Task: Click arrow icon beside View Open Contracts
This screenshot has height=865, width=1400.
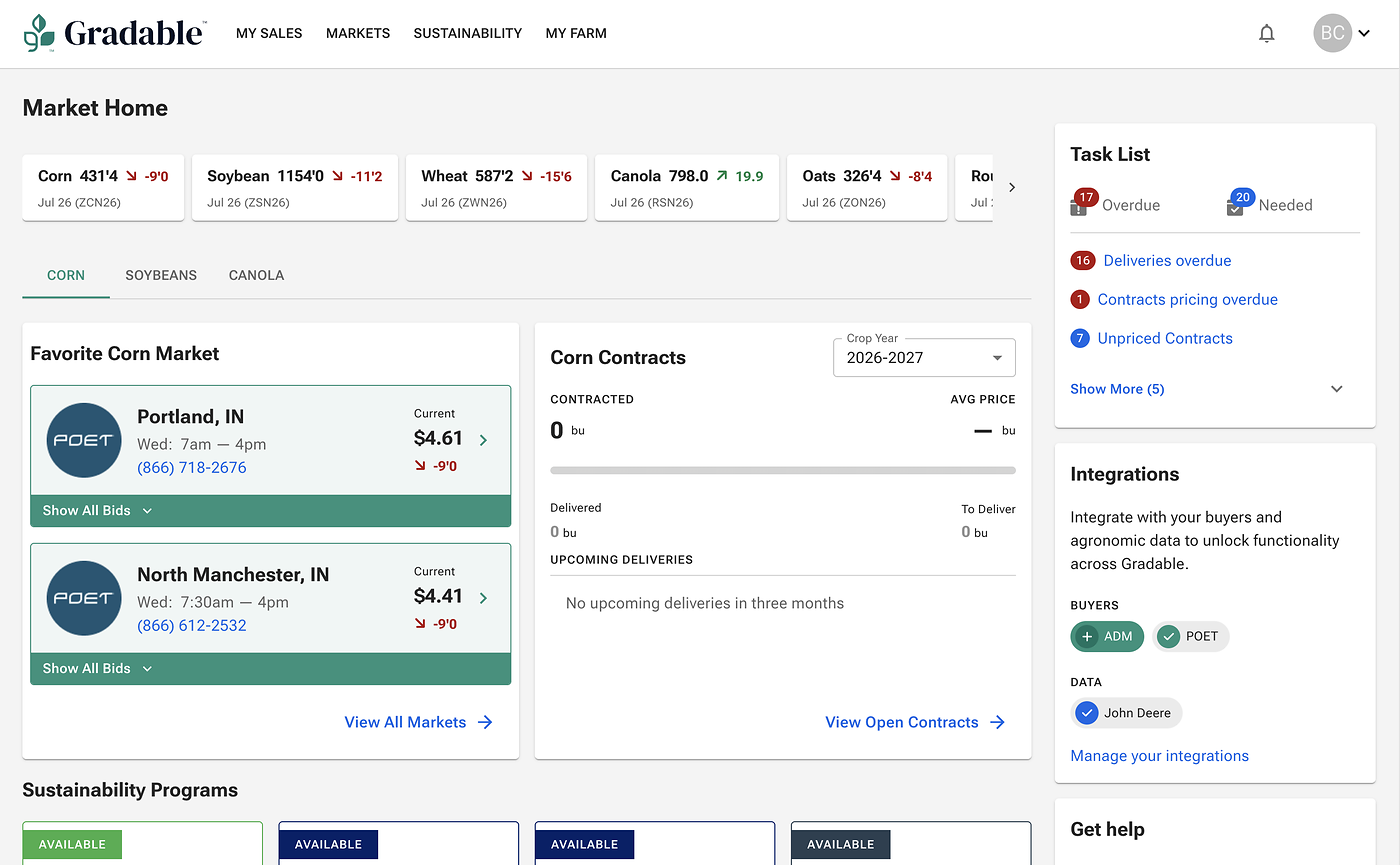Action: [997, 722]
